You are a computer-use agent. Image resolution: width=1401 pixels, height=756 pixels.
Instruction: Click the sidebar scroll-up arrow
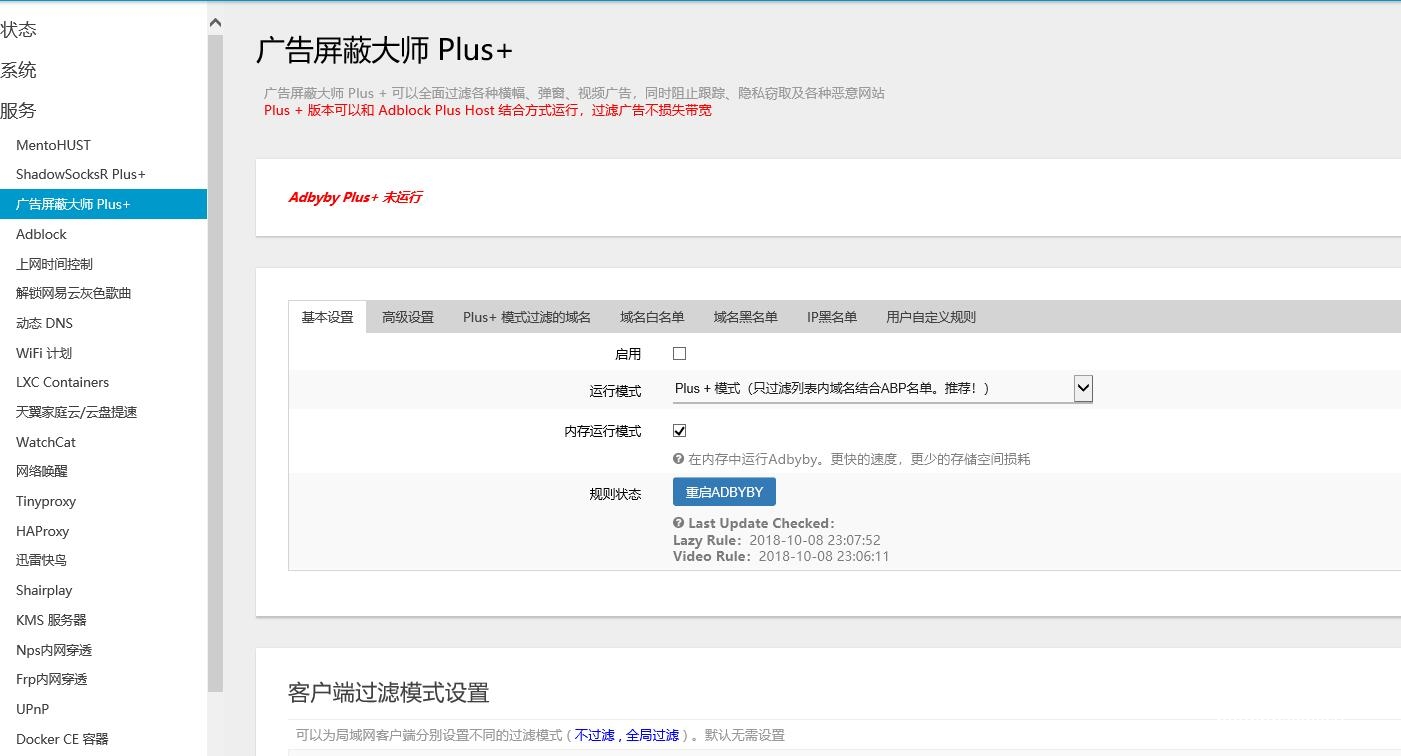(215, 23)
